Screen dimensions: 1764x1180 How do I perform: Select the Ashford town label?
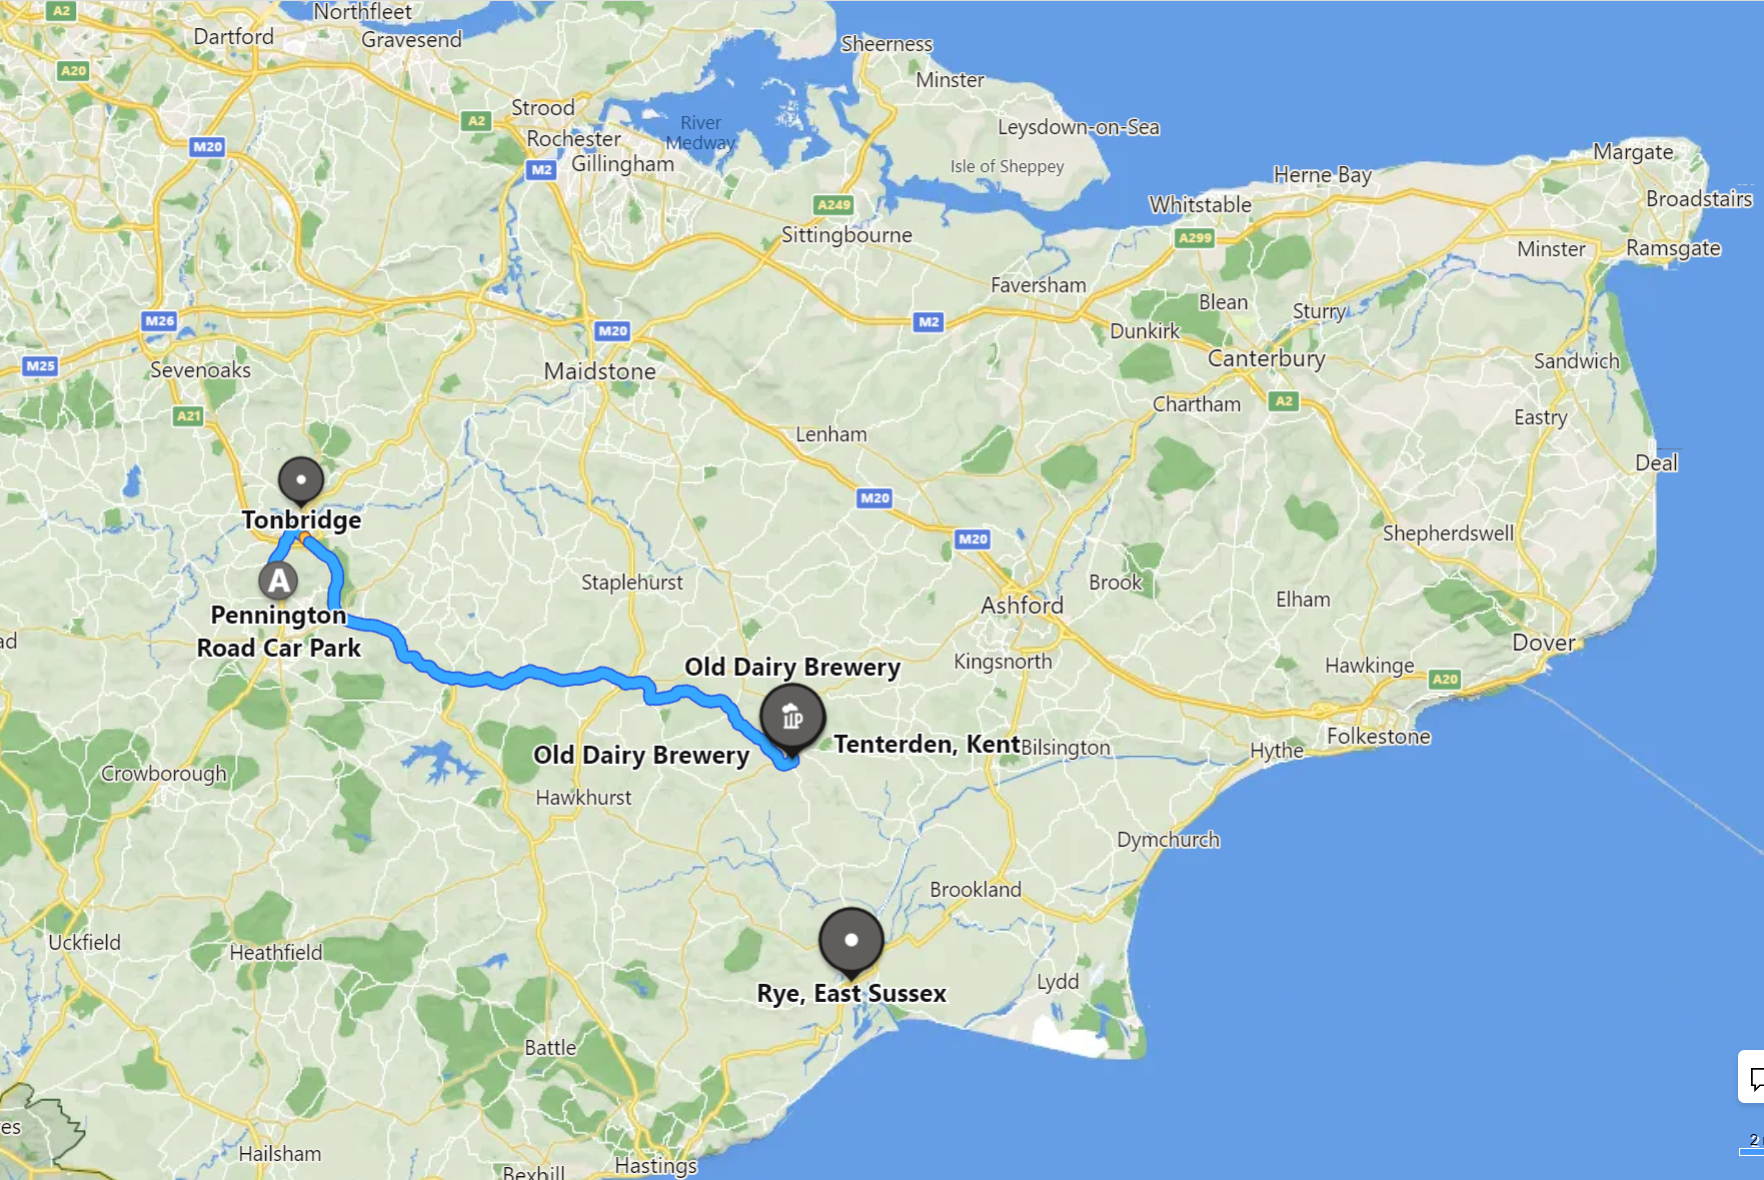tap(1022, 605)
